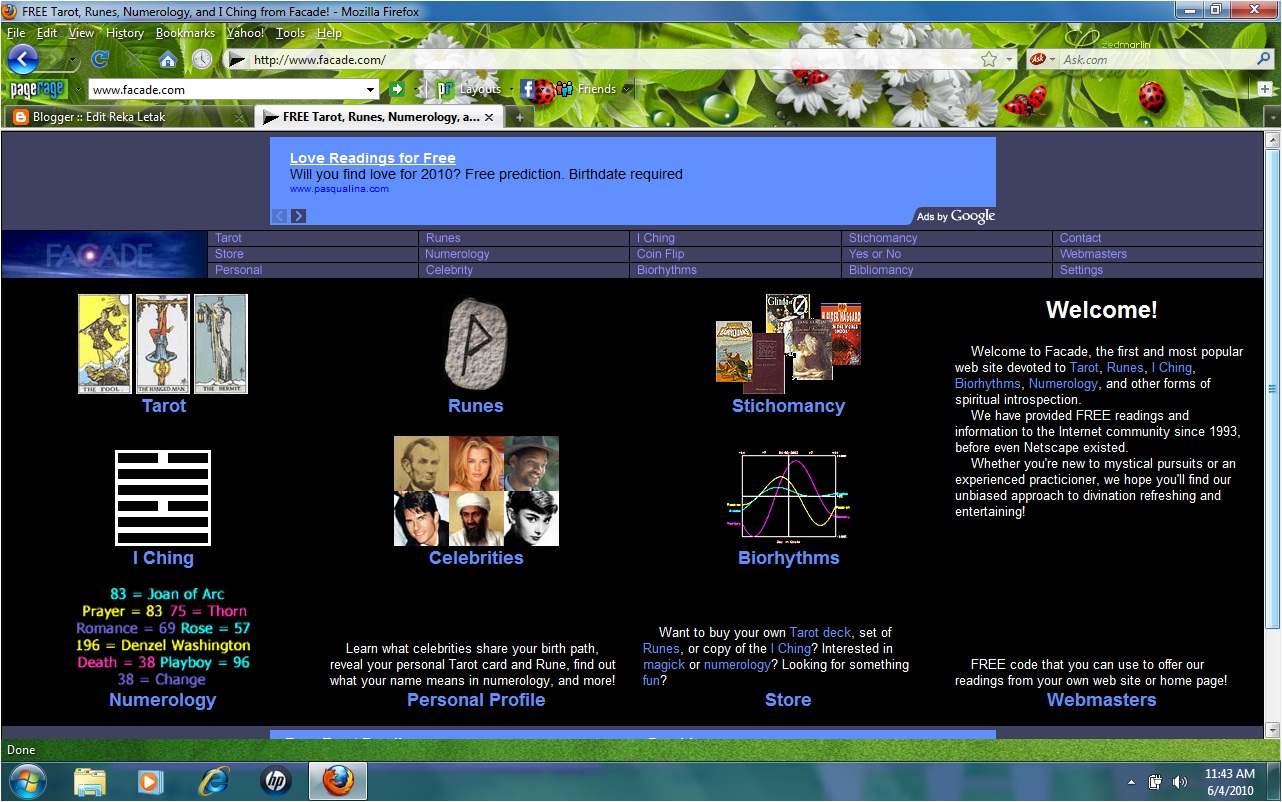Open the volume speaker icon in tray
The image size is (1282, 802).
point(1180,782)
